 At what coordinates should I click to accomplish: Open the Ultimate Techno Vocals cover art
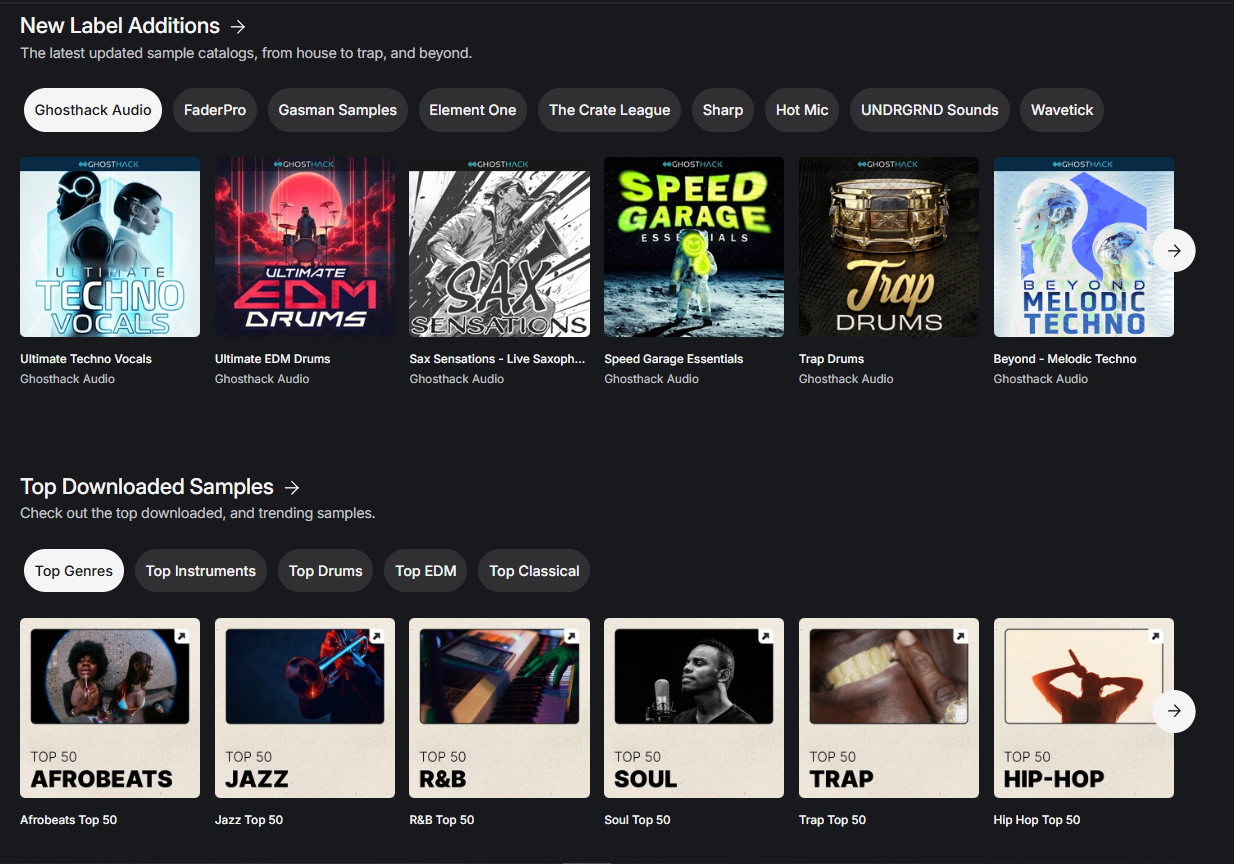110,247
